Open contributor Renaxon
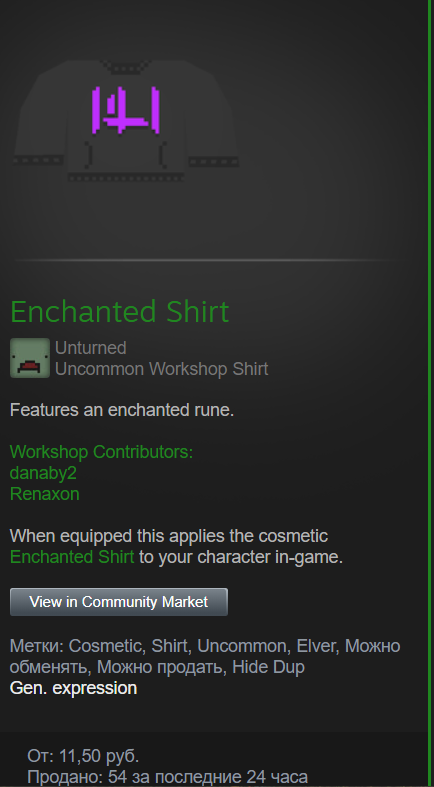 (45, 494)
